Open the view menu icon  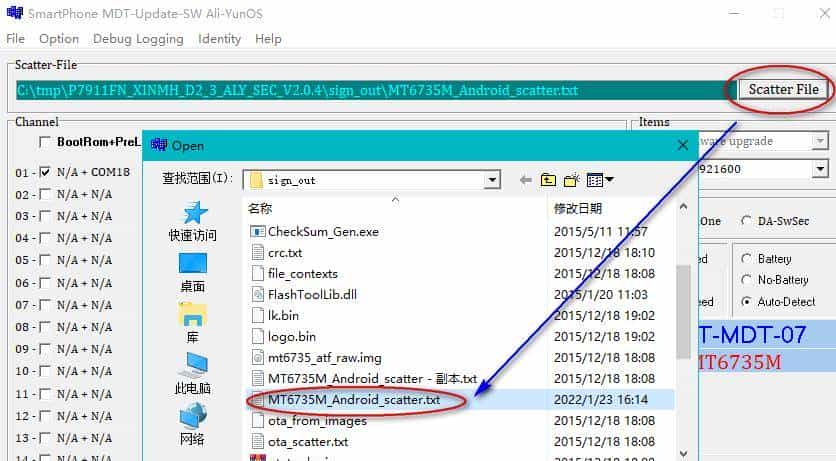(599, 180)
